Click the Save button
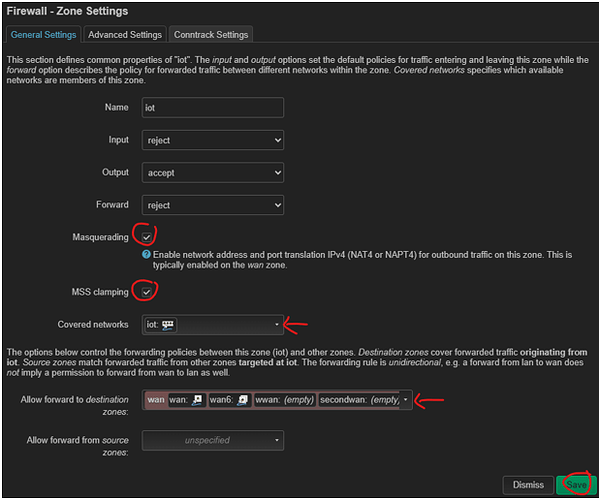Screen dimensions: 599x500 point(576,485)
